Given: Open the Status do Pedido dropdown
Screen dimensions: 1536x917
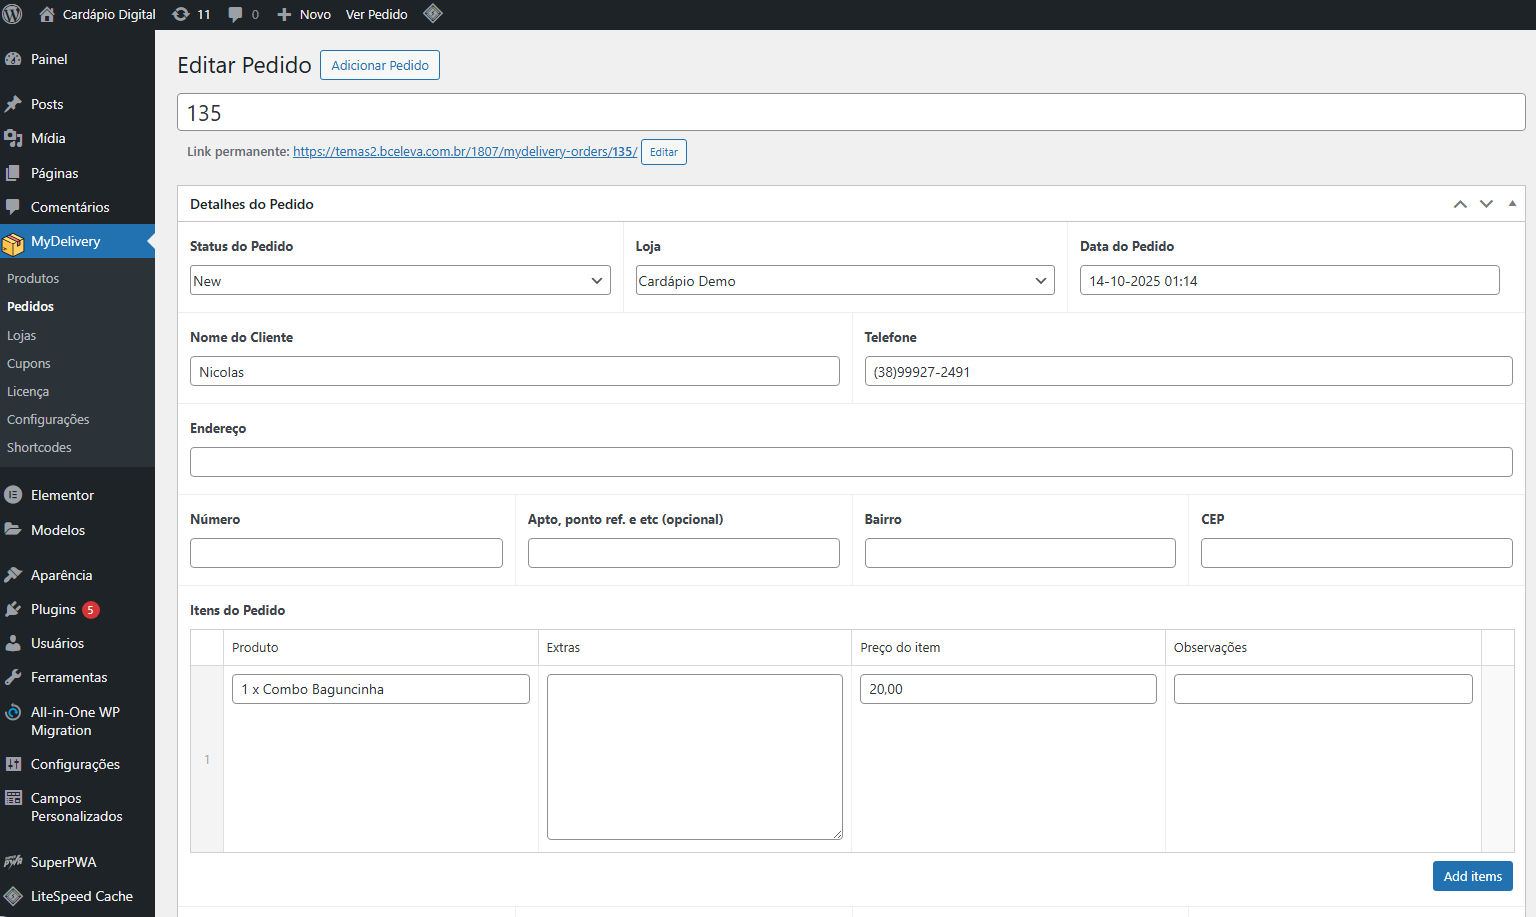Looking at the screenshot, I should coord(399,281).
